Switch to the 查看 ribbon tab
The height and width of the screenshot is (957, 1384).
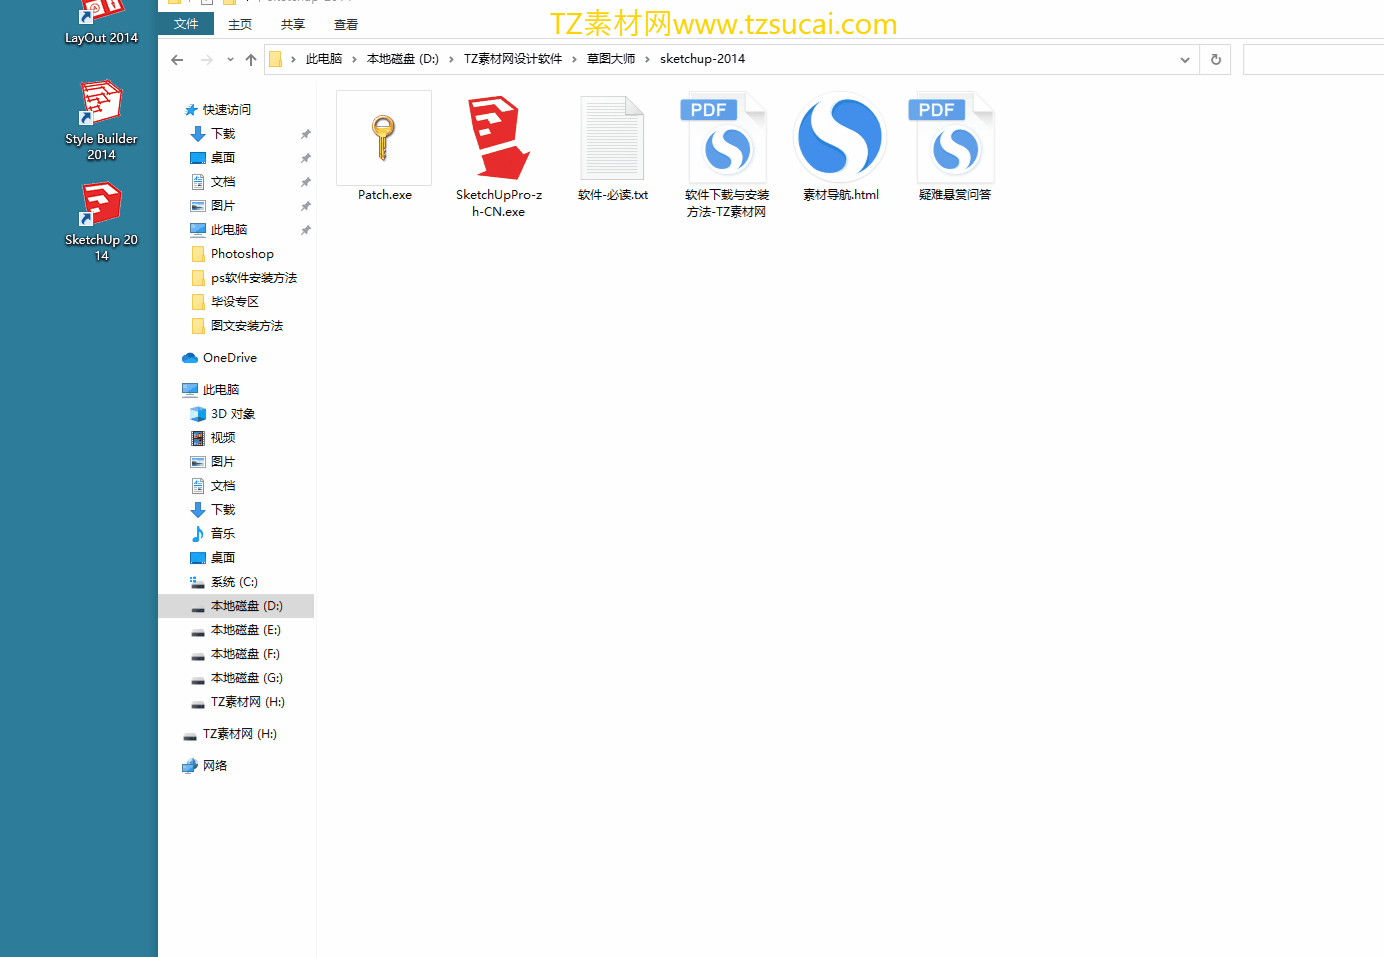346,24
